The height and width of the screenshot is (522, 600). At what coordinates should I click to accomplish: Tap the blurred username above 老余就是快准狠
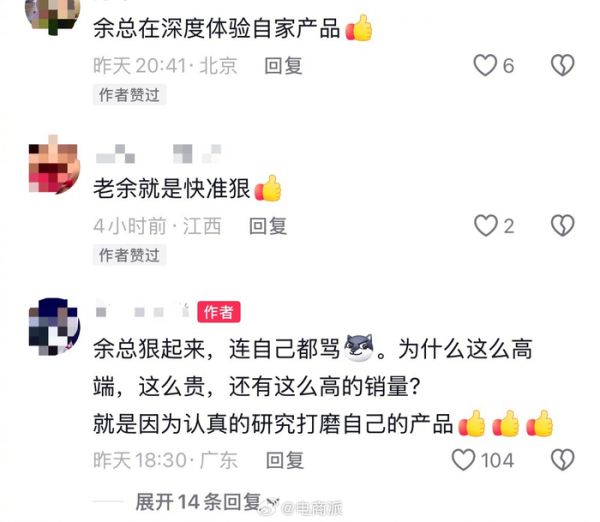(158, 154)
